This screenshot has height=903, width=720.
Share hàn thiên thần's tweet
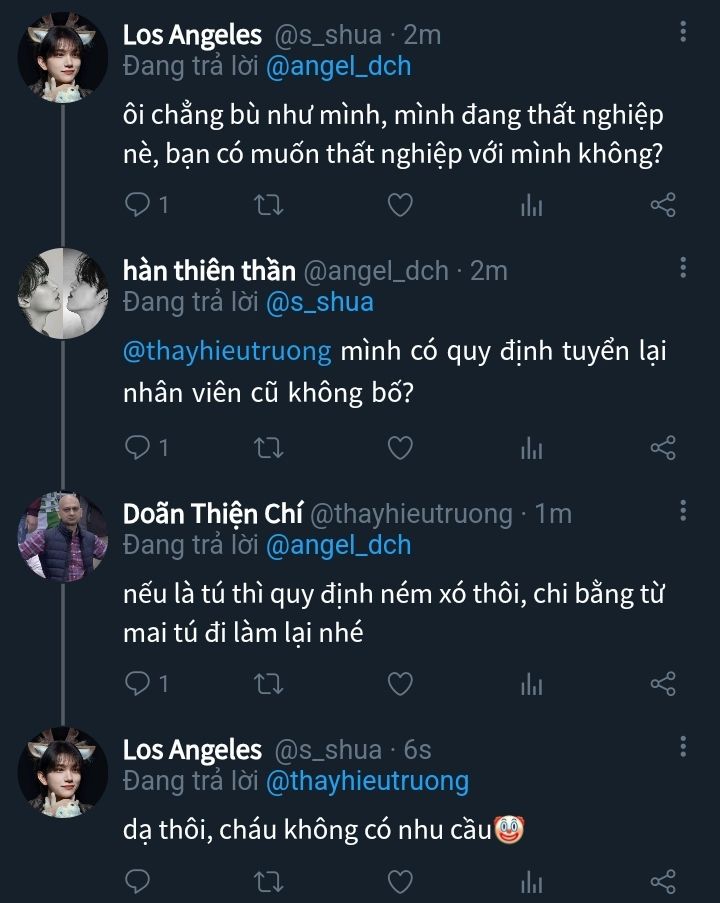tap(663, 448)
